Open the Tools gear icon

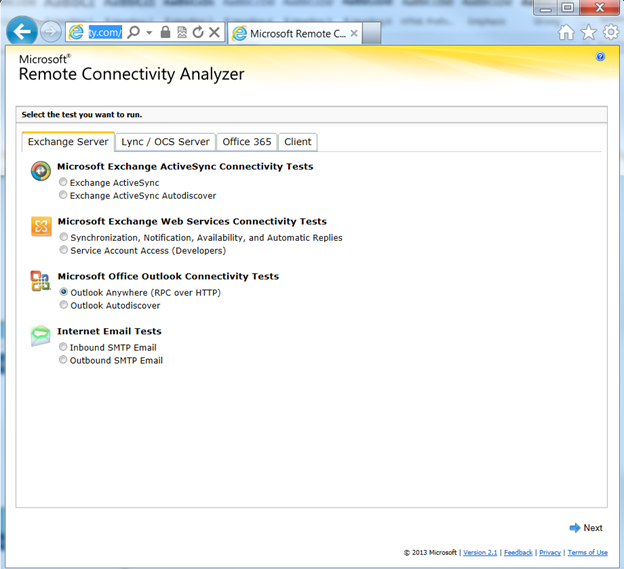pyautogui.click(x=611, y=32)
